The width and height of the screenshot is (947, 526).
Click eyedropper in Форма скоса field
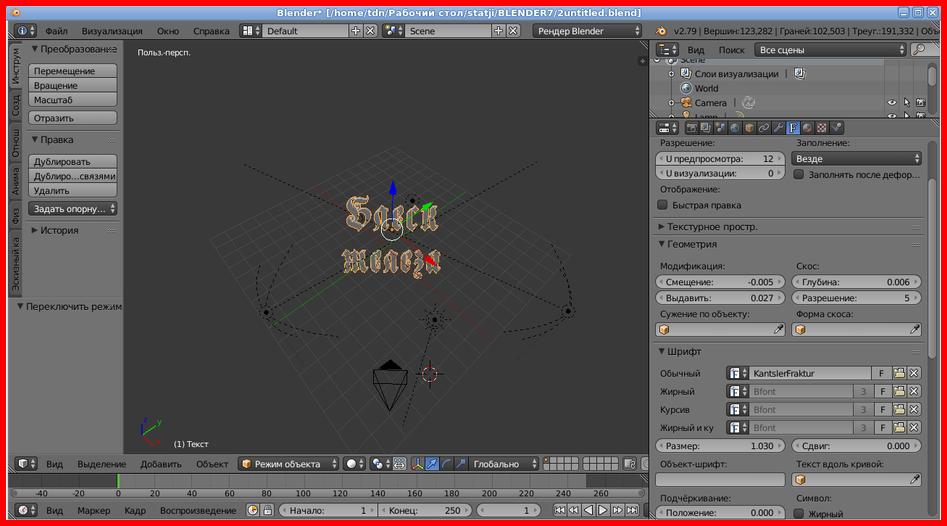(915, 330)
